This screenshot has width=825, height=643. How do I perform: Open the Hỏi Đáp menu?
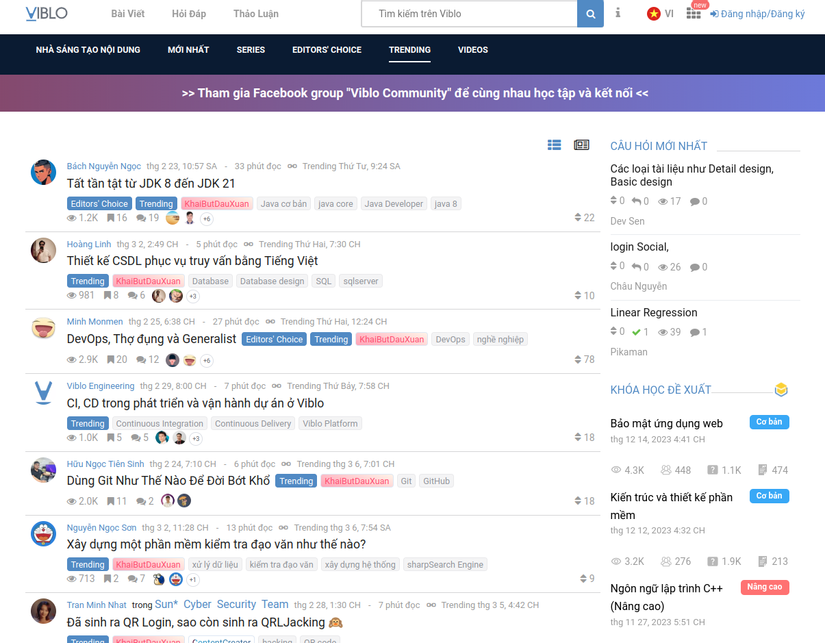189,14
